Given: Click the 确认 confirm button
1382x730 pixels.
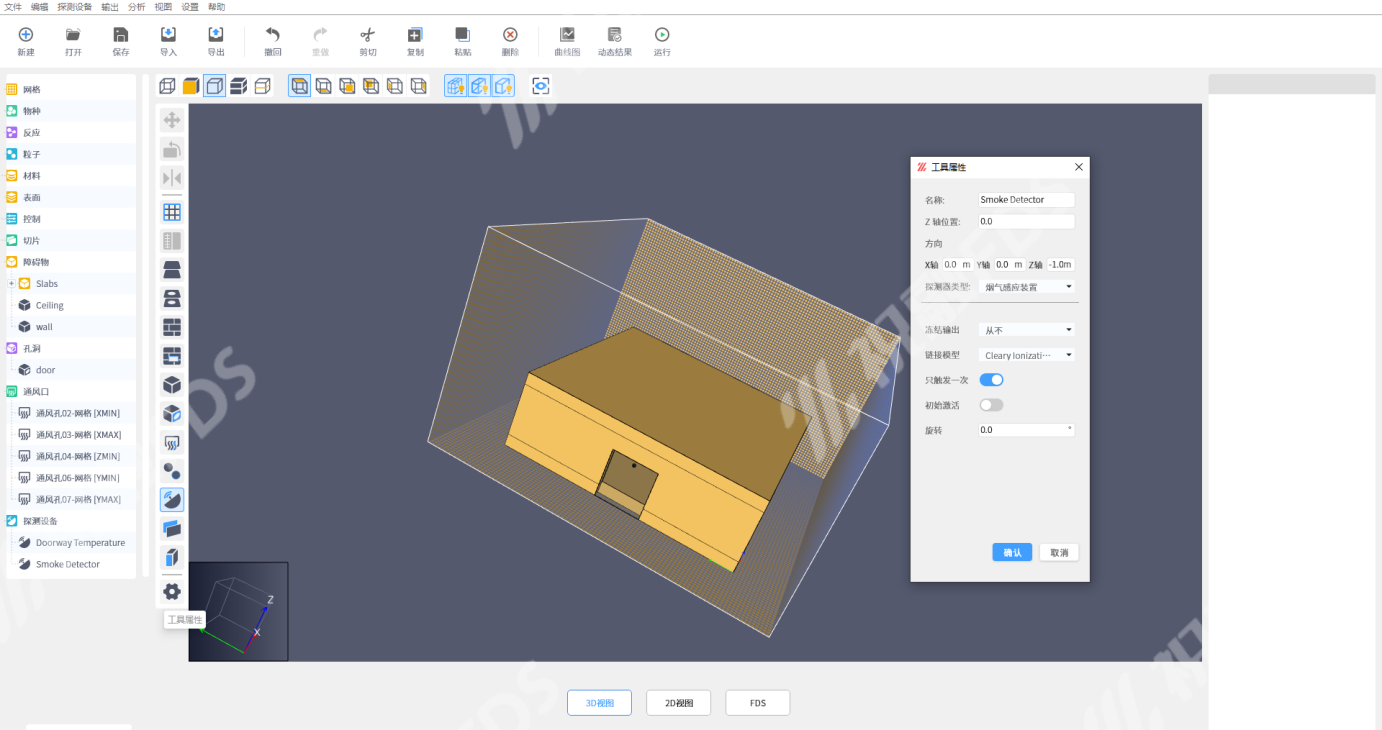Looking at the screenshot, I should click(x=1012, y=553).
